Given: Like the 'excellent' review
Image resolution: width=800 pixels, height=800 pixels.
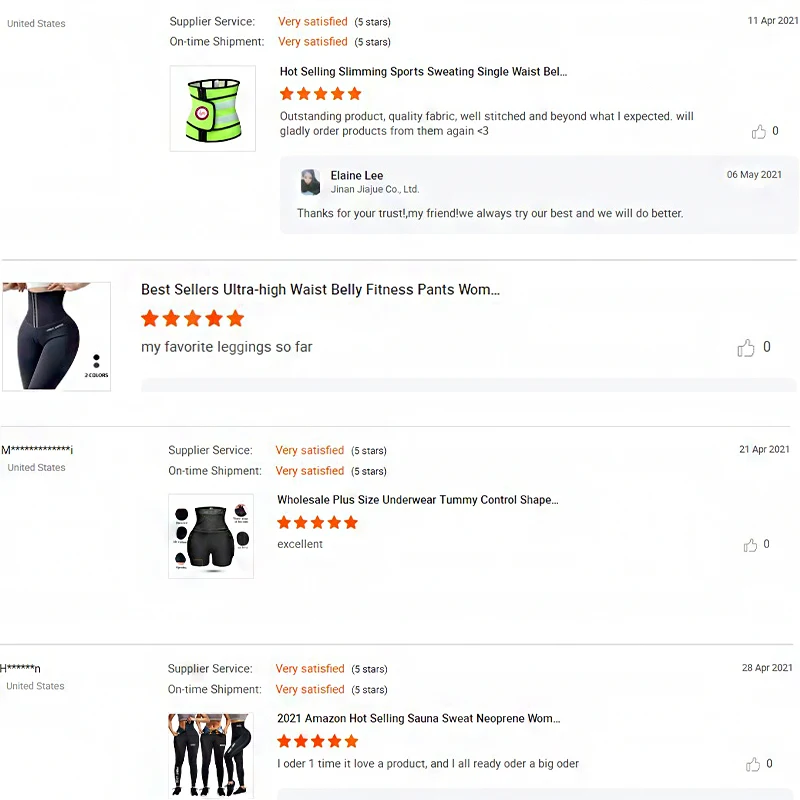Looking at the screenshot, I should coord(750,545).
